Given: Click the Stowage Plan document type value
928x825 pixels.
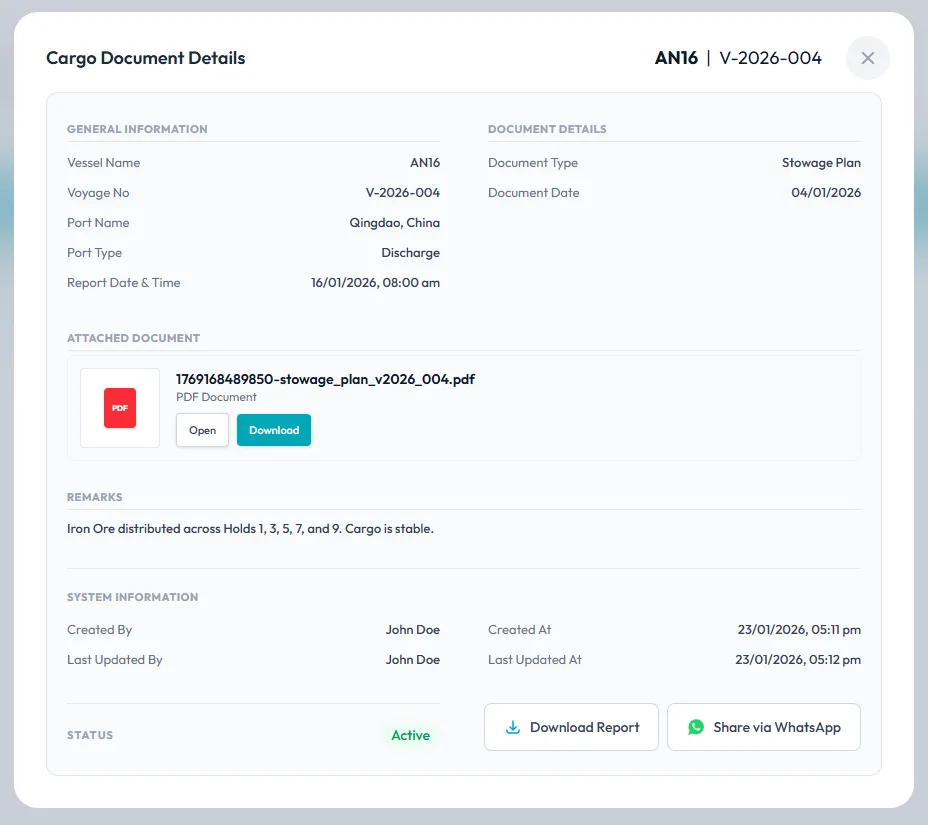Looking at the screenshot, I should 821,163.
